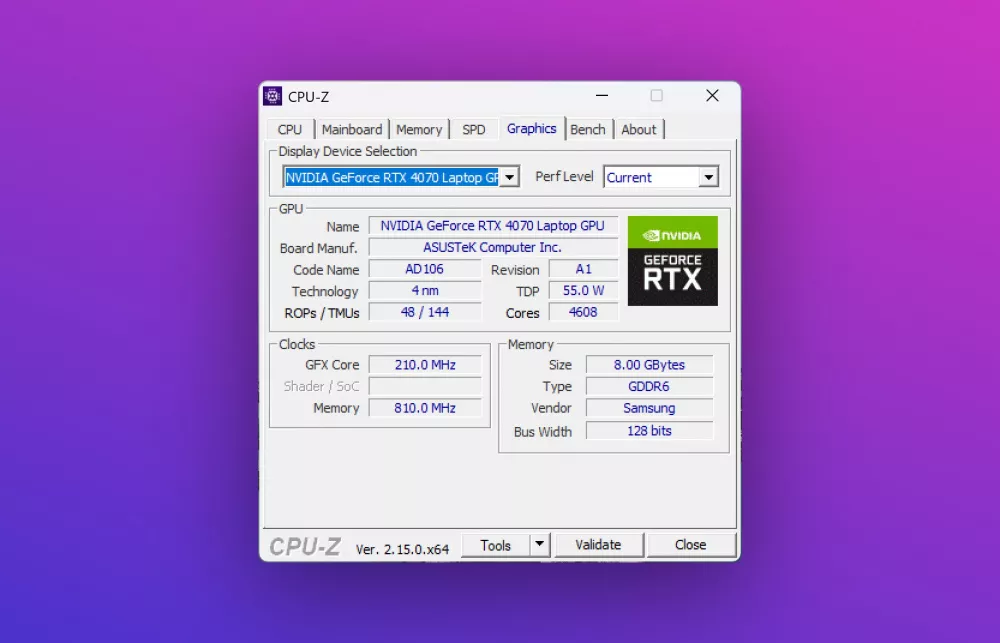Click the Bus Width value '128 bits'
Viewport: 1000px width, 643px height.
tap(649, 431)
